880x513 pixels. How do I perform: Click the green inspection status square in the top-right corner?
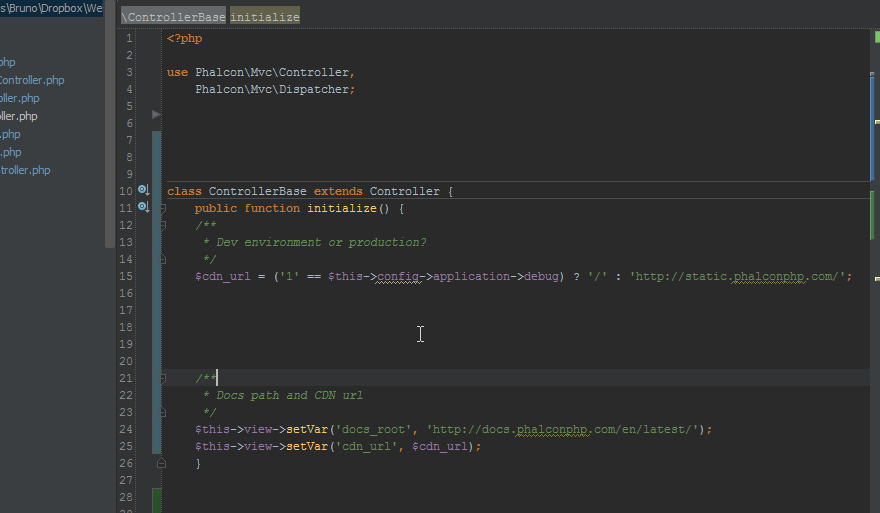click(x=877, y=37)
